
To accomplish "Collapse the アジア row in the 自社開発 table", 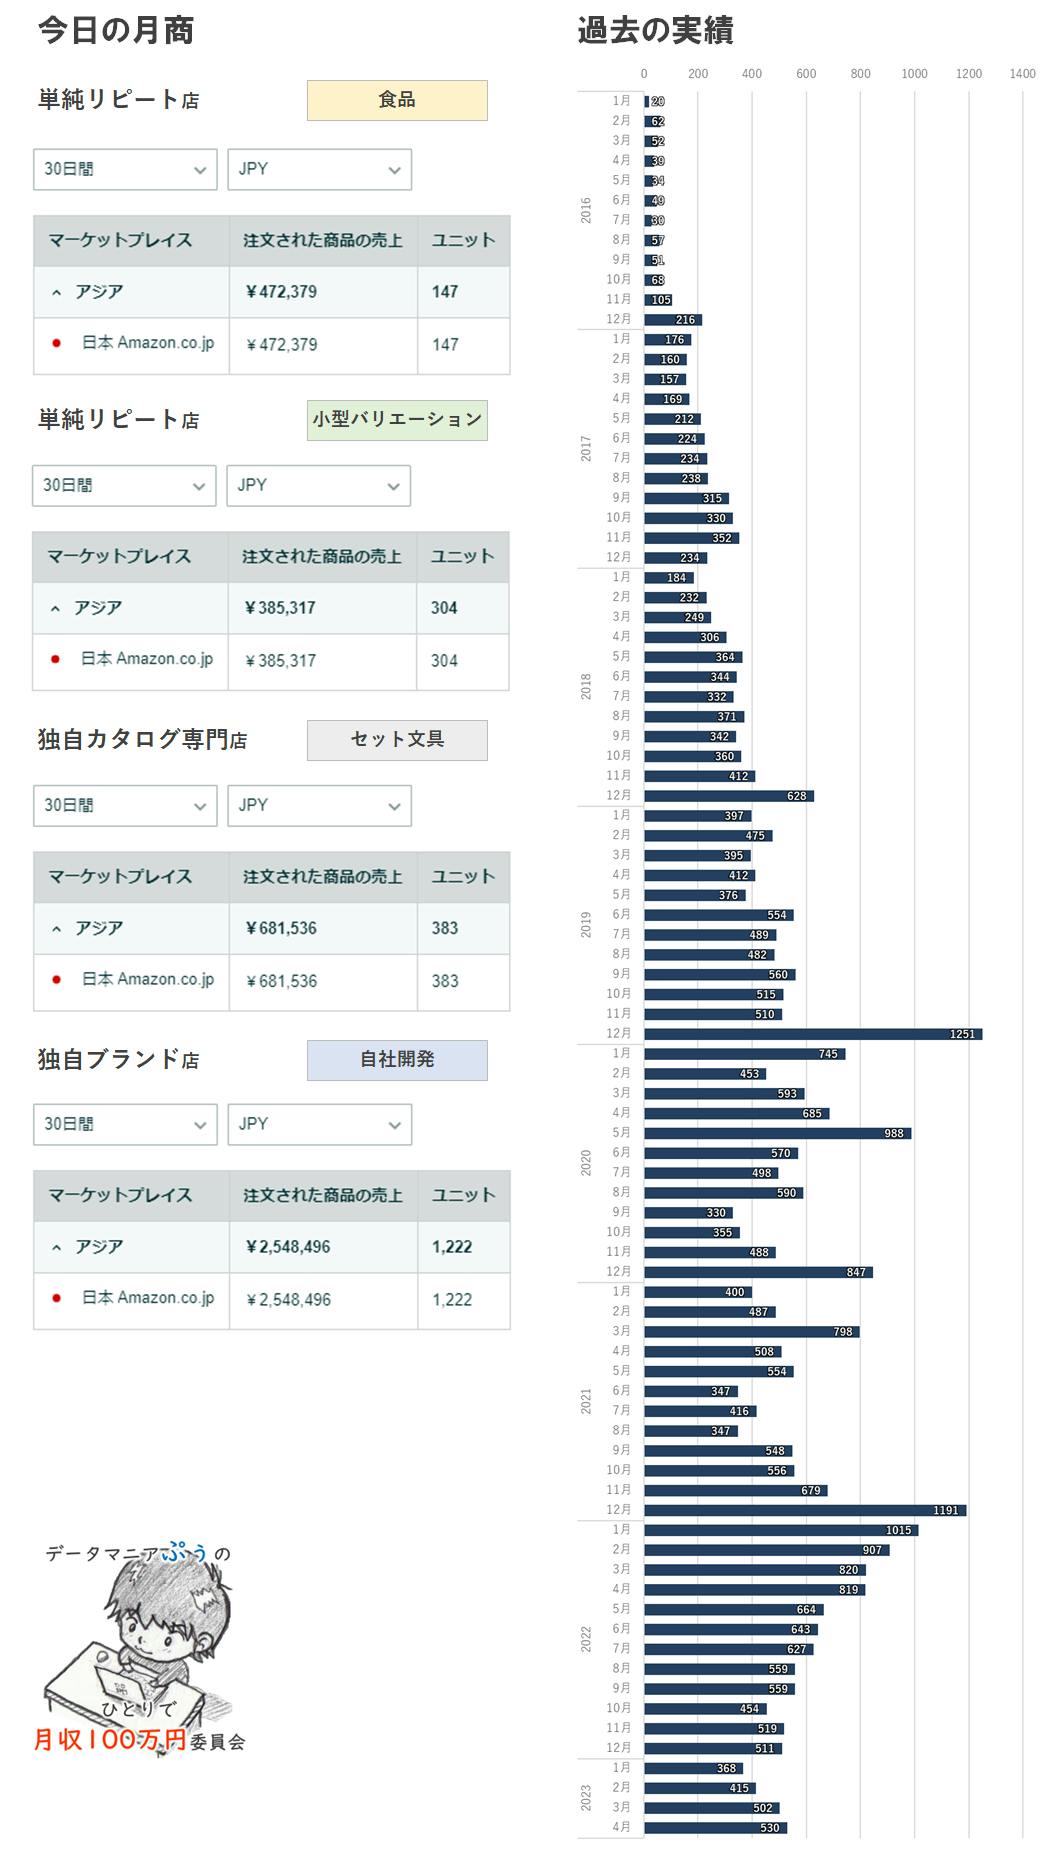I will click(x=57, y=1248).
